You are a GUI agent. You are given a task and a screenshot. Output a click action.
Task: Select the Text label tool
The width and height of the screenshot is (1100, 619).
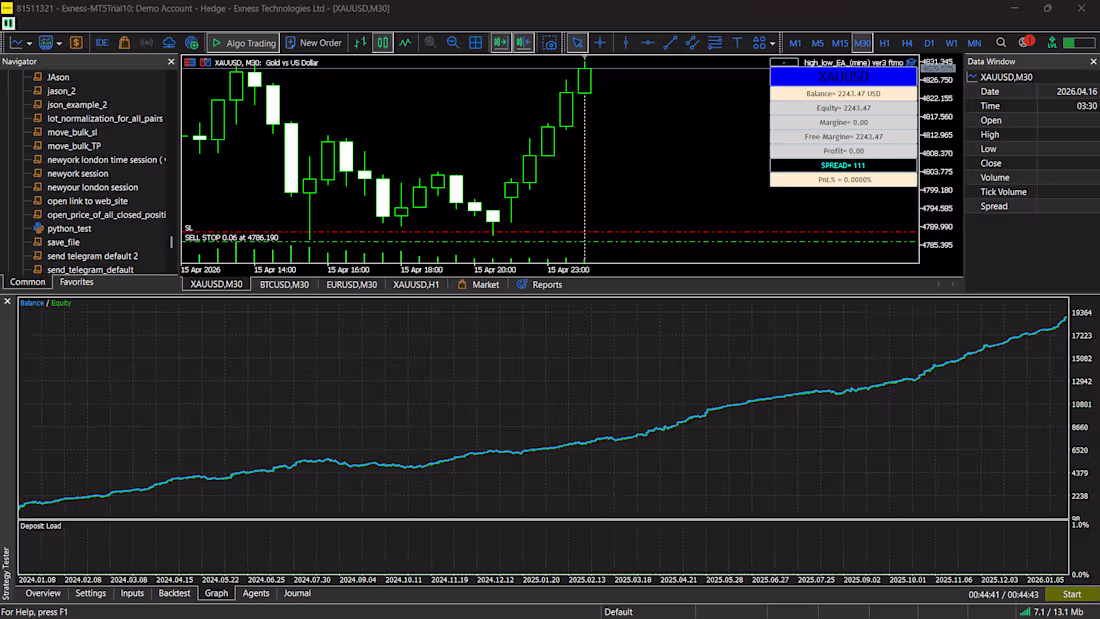tap(737, 43)
